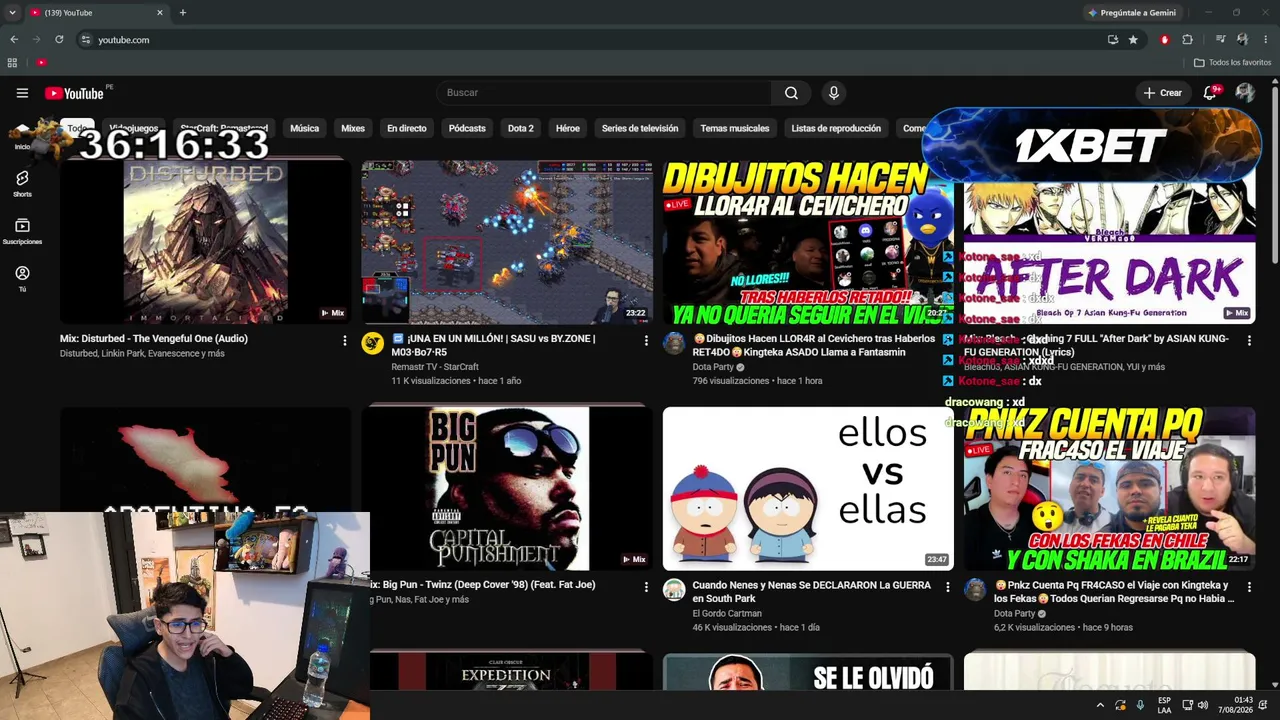This screenshot has height=720, width=1280.
Task: Click the magnifier search button
Action: pyautogui.click(x=791, y=93)
